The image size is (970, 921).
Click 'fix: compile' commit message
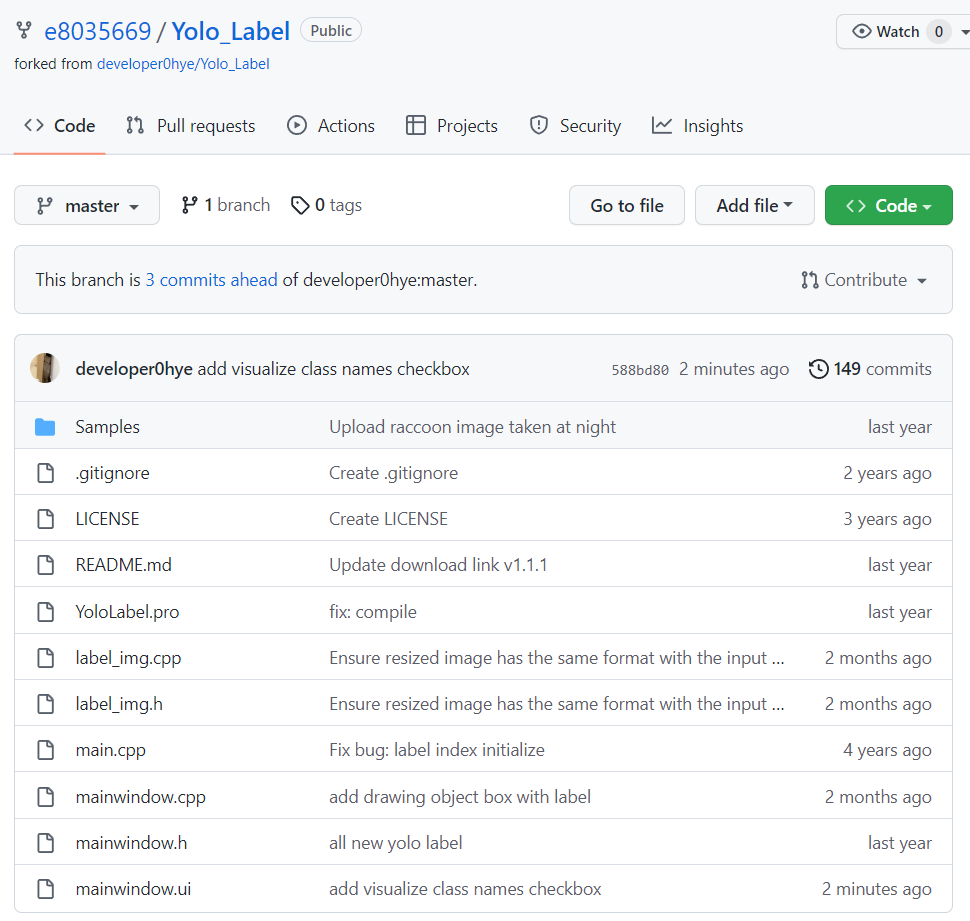click(373, 612)
